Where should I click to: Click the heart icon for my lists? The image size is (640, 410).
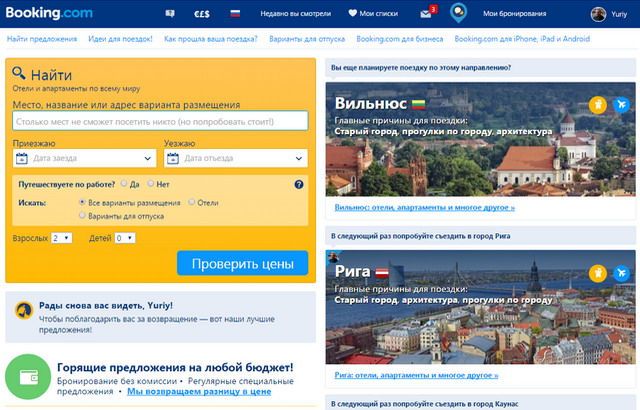point(352,13)
